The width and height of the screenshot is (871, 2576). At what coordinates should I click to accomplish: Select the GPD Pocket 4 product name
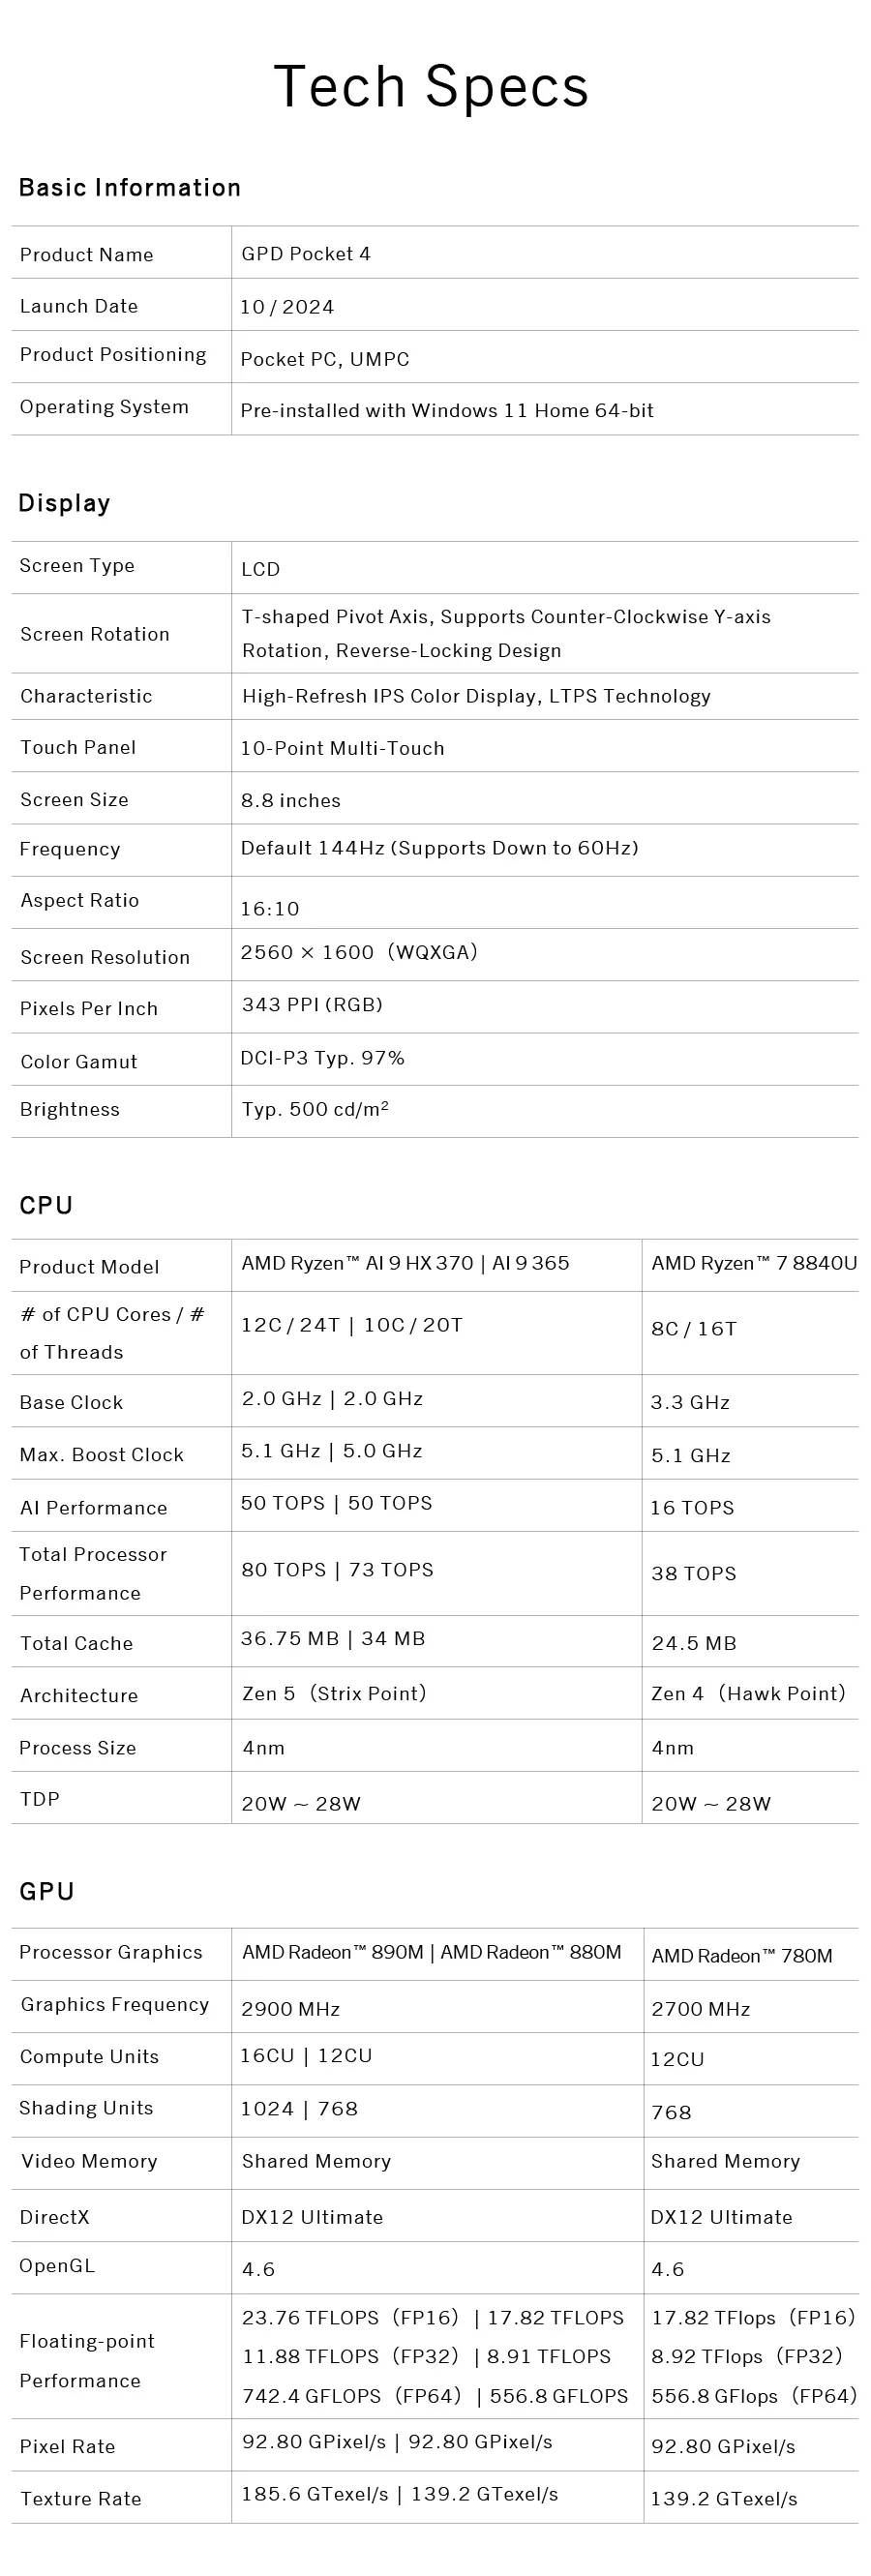(306, 254)
